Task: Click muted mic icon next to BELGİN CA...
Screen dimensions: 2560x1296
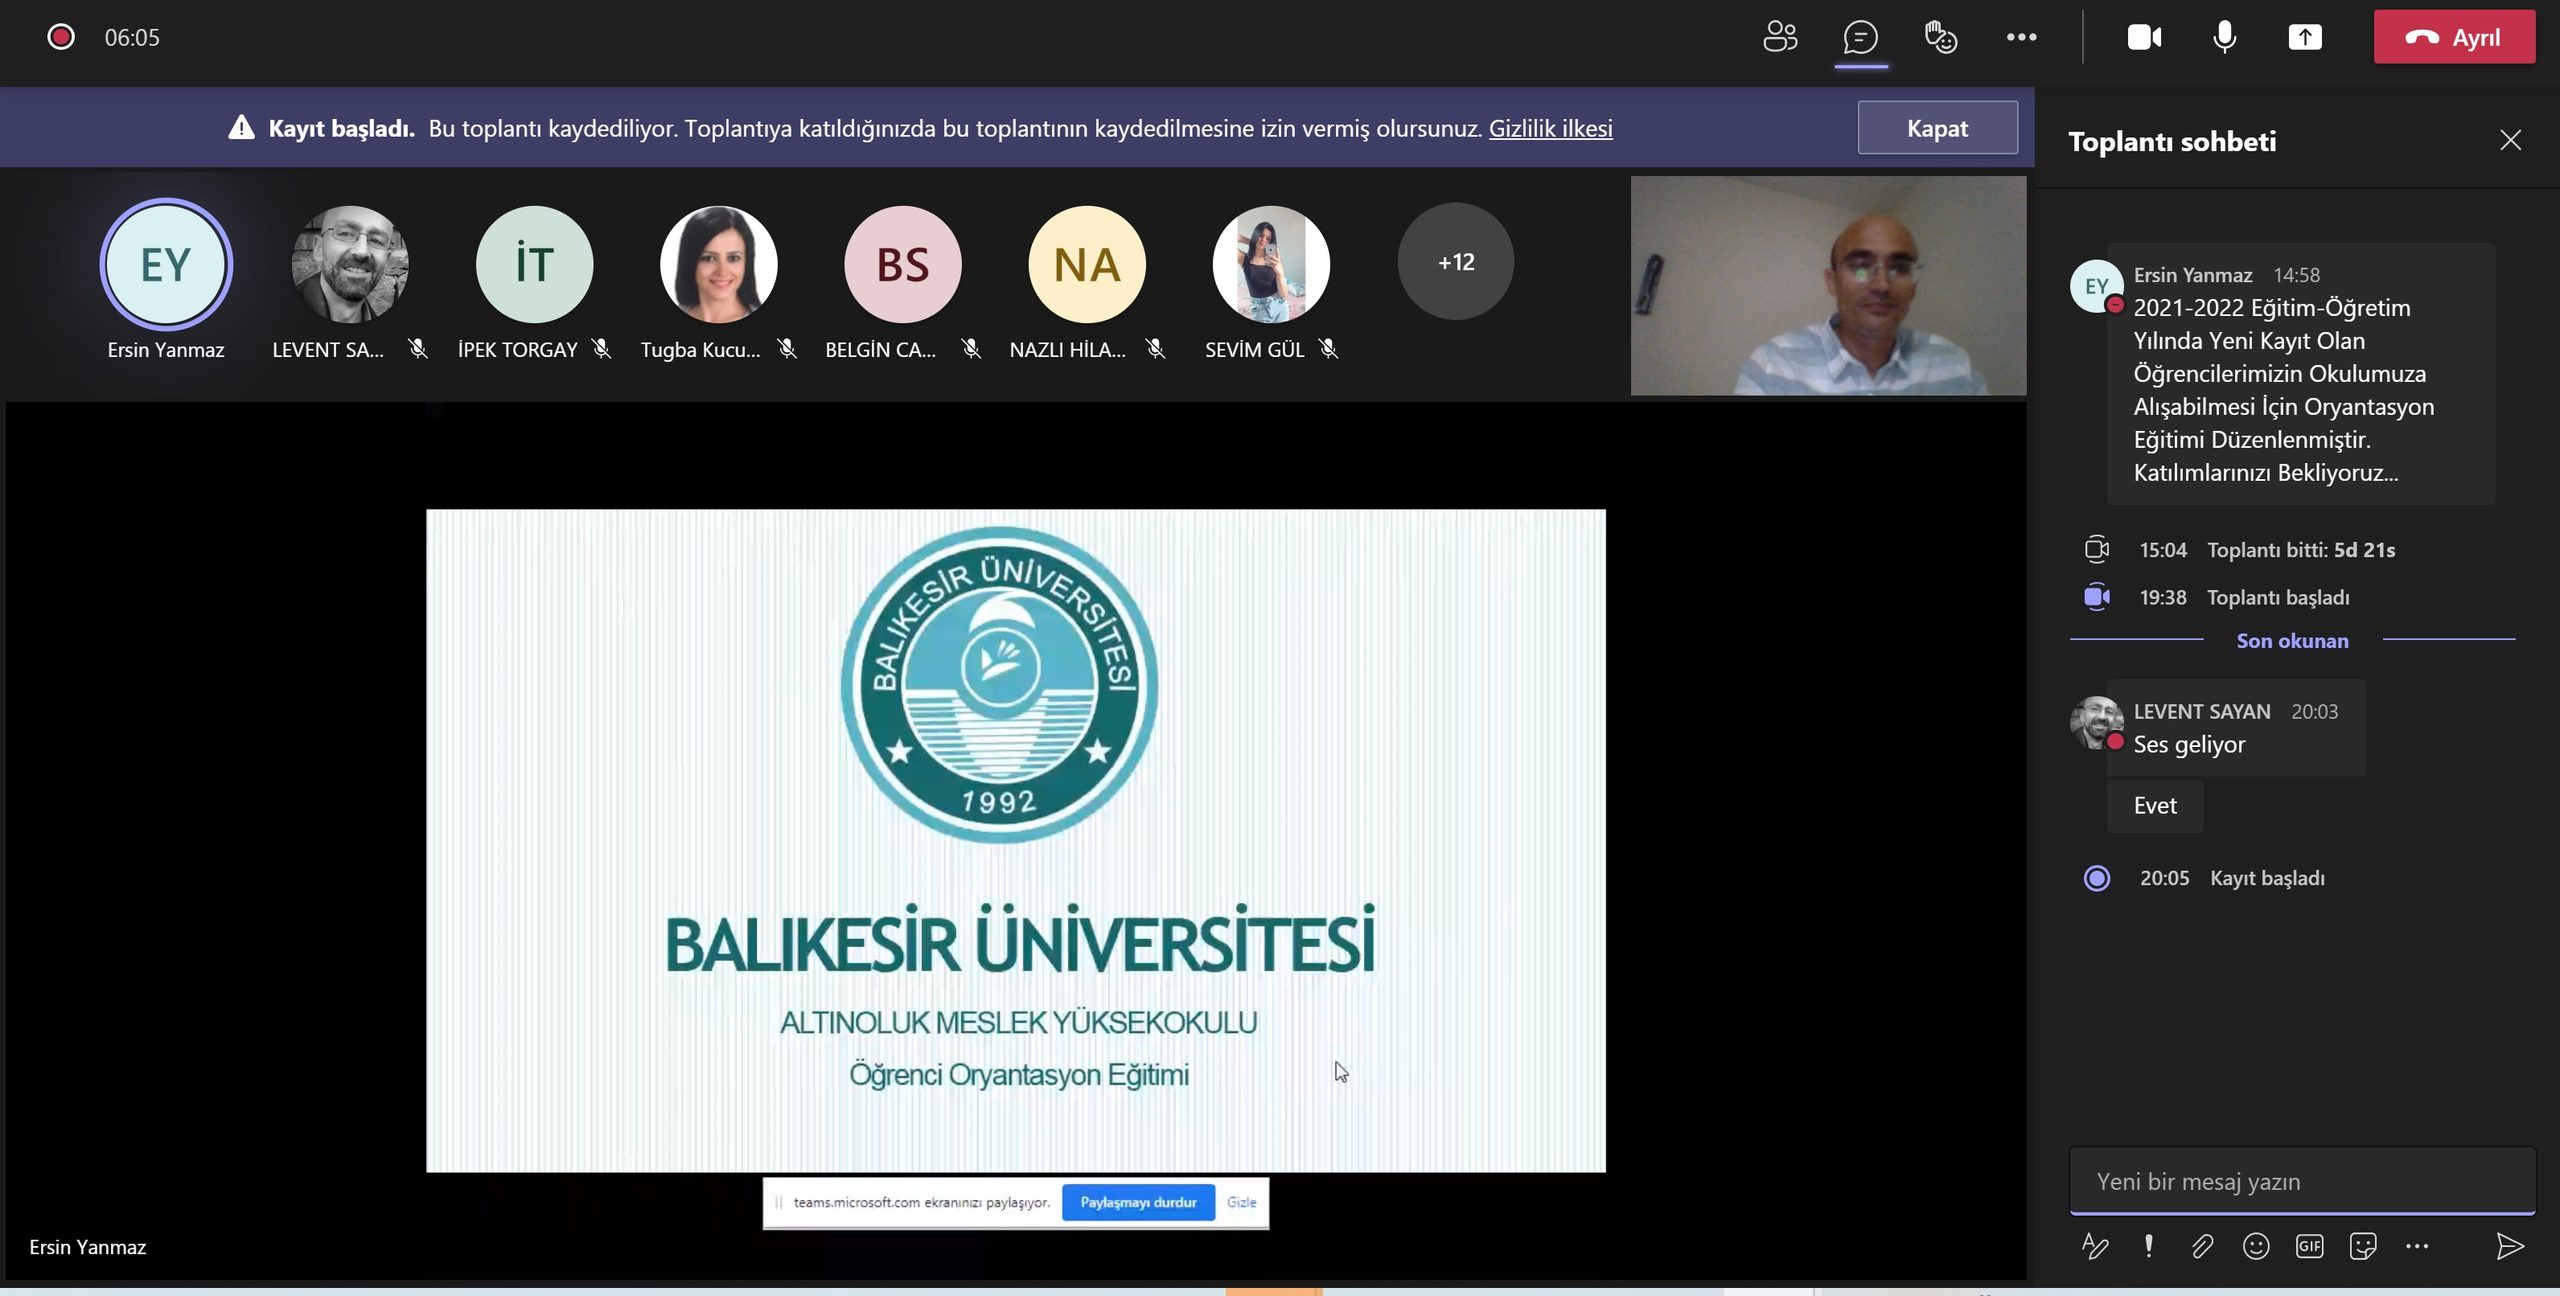Action: coord(971,349)
